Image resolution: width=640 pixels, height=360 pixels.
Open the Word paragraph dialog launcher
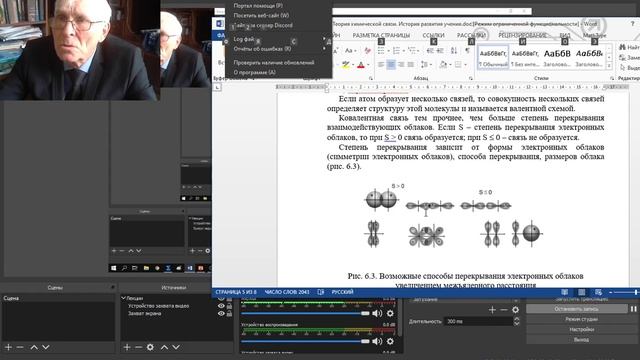click(471, 78)
